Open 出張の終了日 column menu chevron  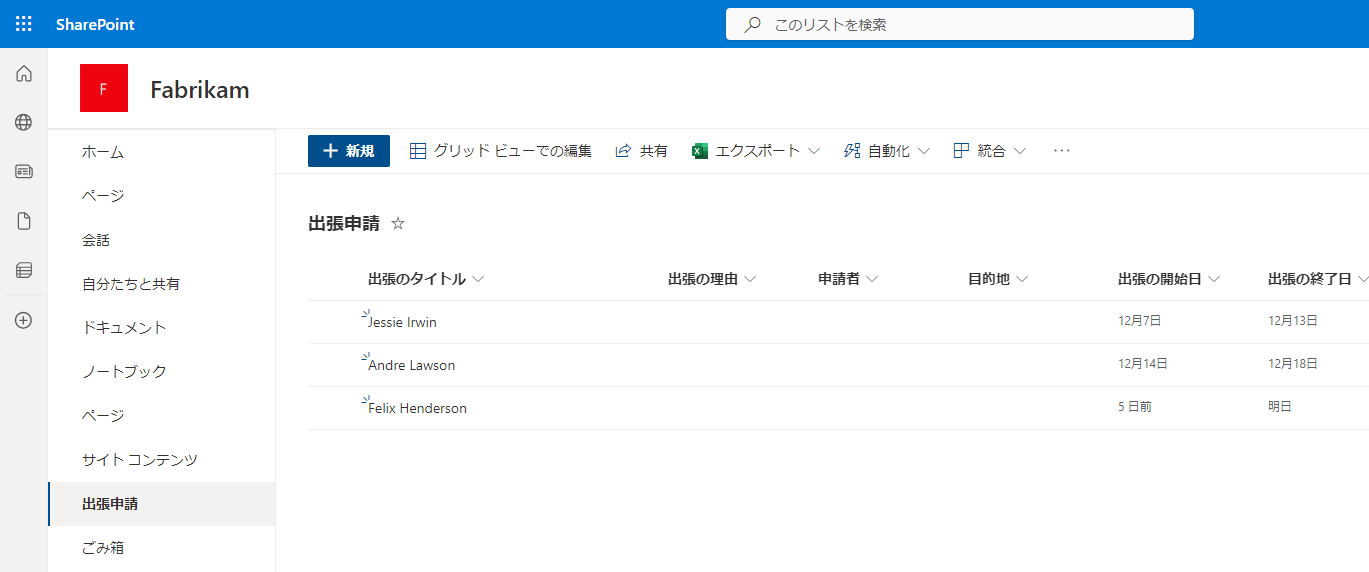(x=1363, y=279)
